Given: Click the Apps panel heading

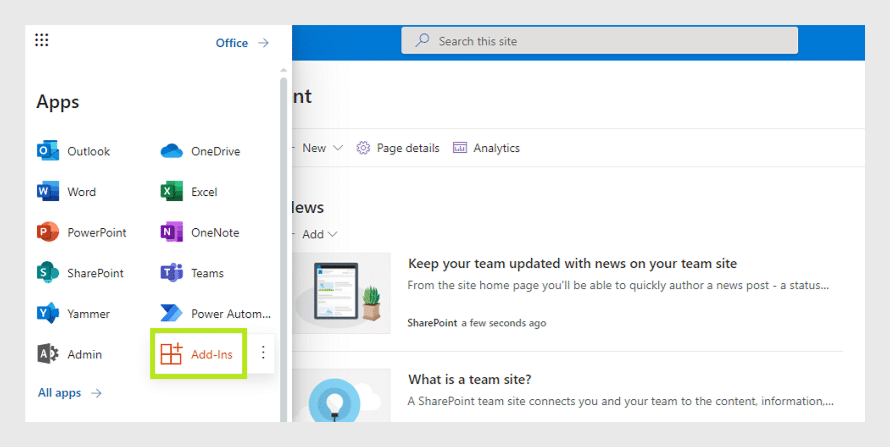Looking at the screenshot, I should pos(58,102).
